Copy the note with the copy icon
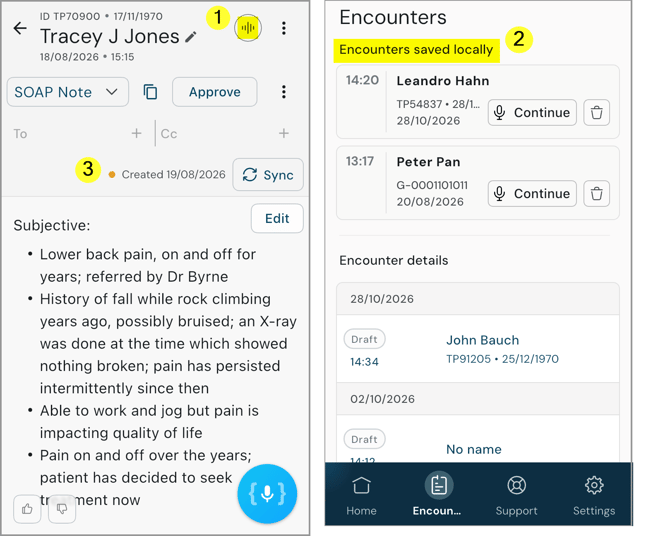This screenshot has width=670, height=536. pyautogui.click(x=150, y=92)
